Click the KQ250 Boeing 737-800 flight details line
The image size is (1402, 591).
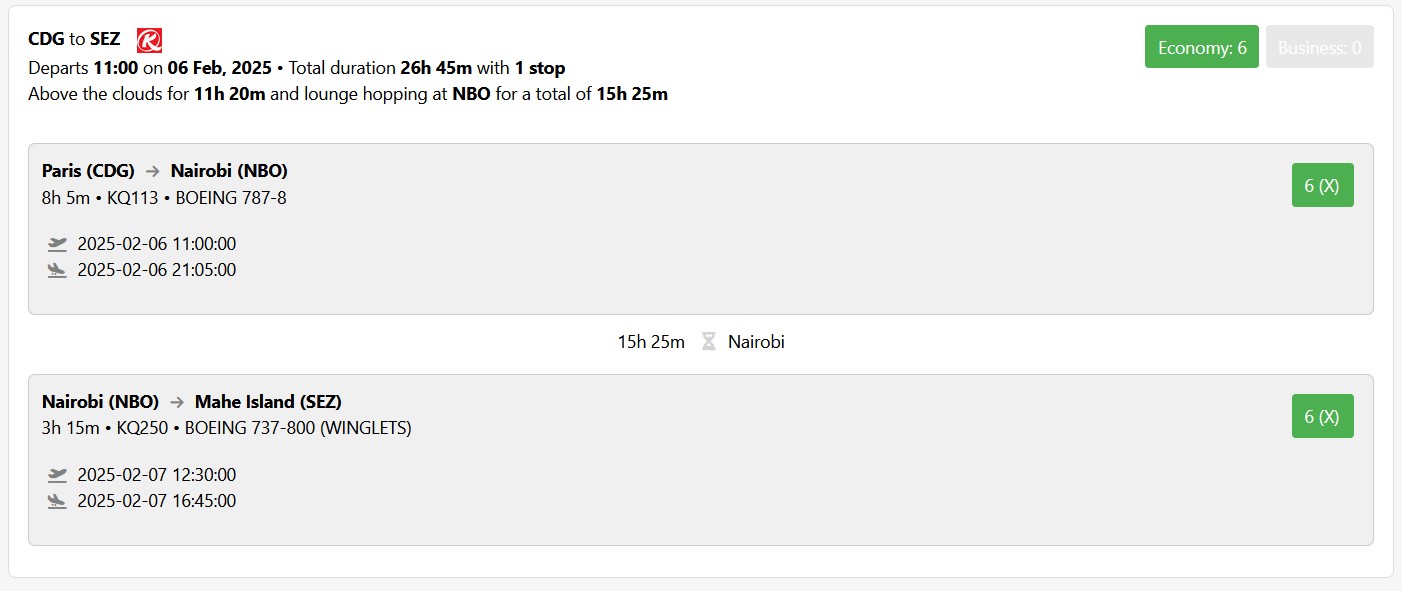[226, 428]
